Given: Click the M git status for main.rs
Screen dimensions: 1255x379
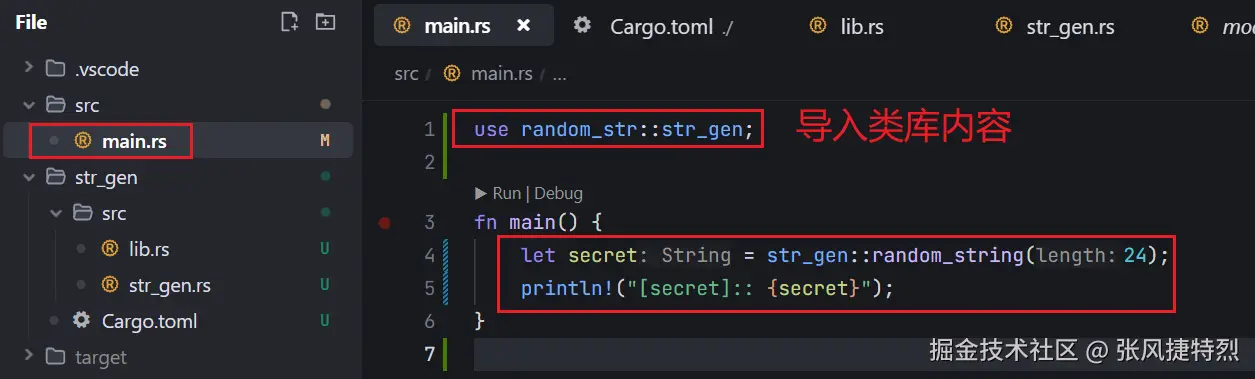Looking at the screenshot, I should [325, 141].
